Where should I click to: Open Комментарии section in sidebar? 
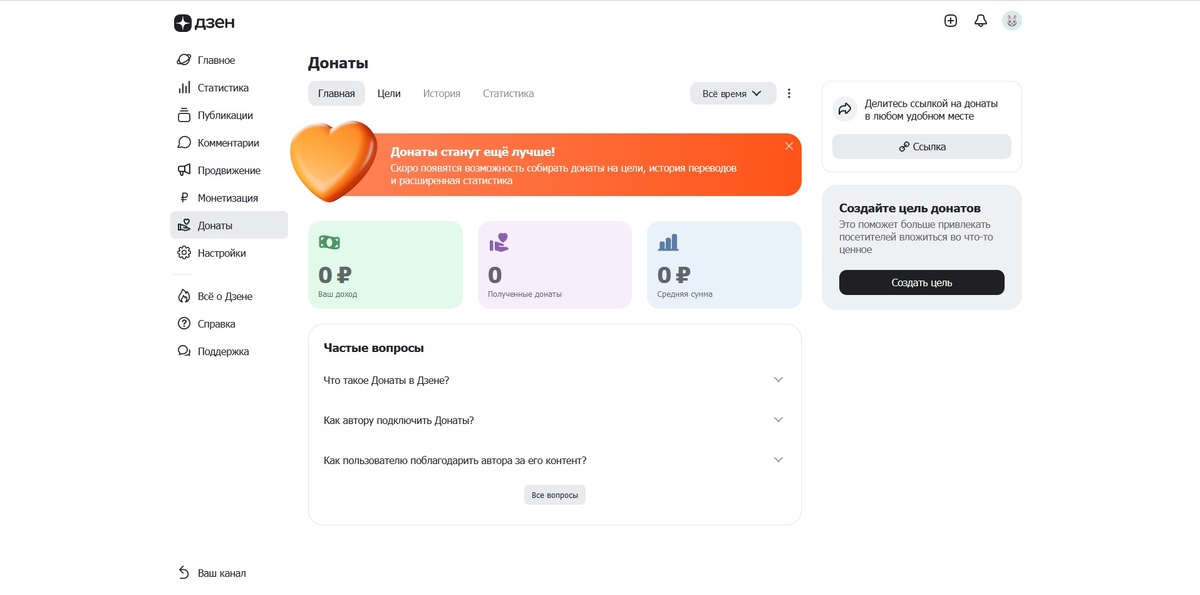coord(229,143)
